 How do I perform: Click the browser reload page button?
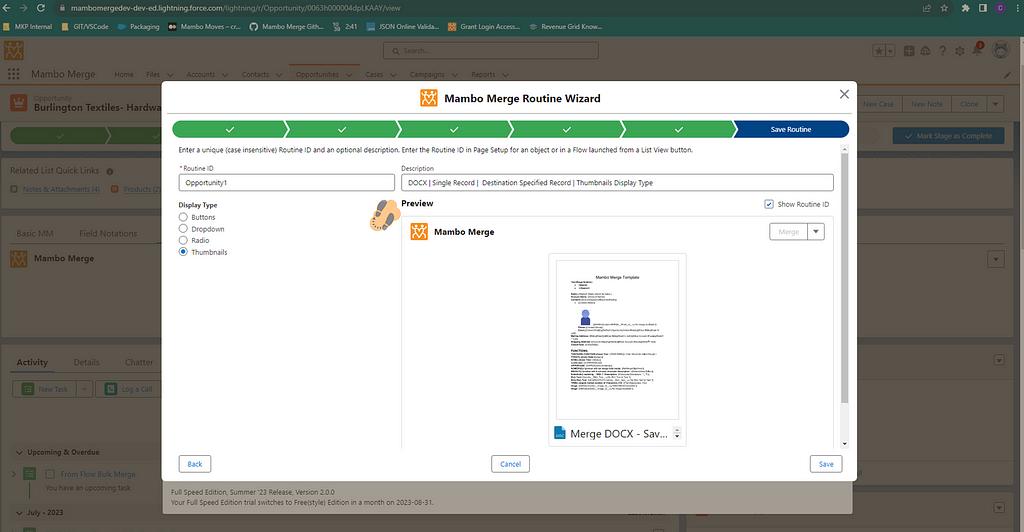pos(44,7)
